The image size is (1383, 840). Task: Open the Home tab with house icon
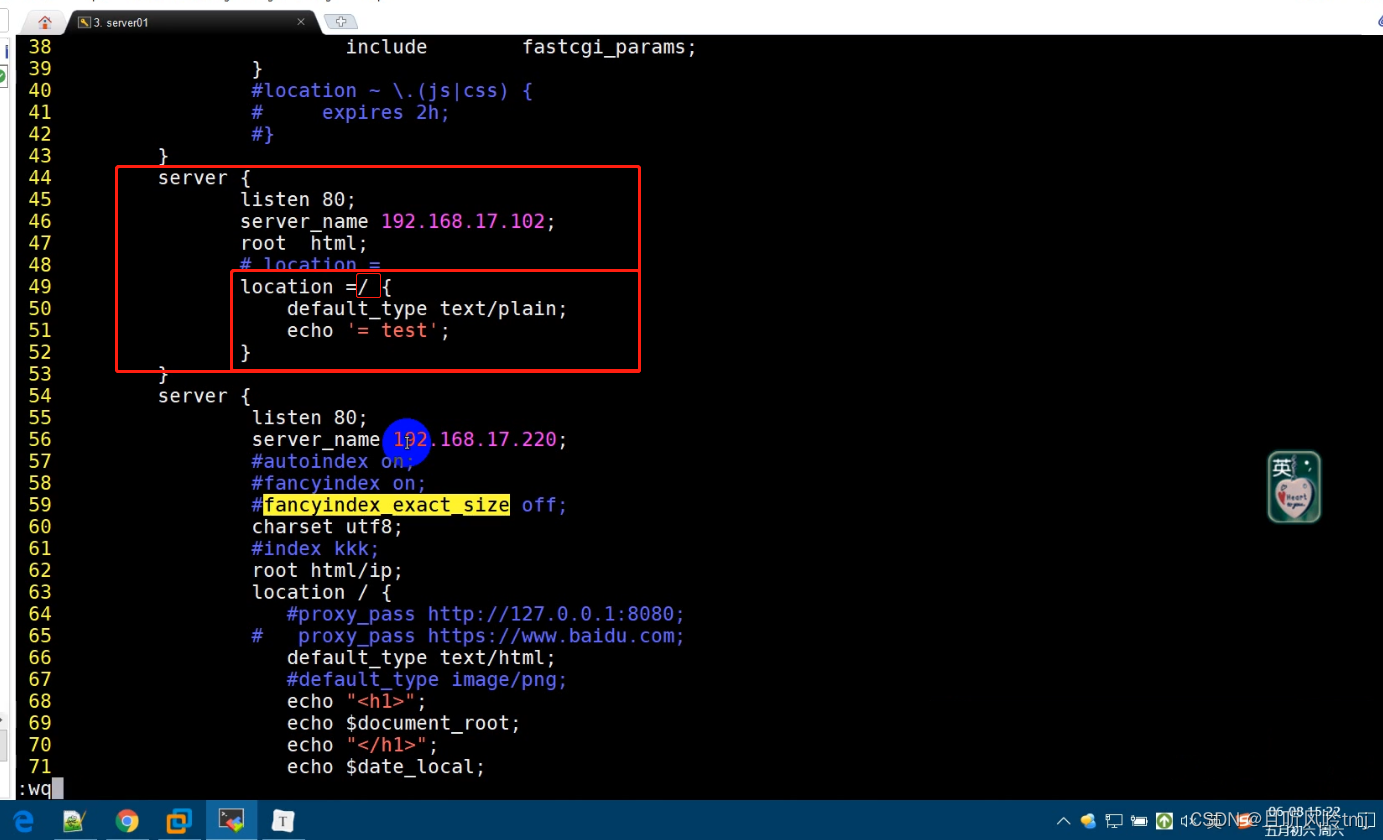(44, 22)
